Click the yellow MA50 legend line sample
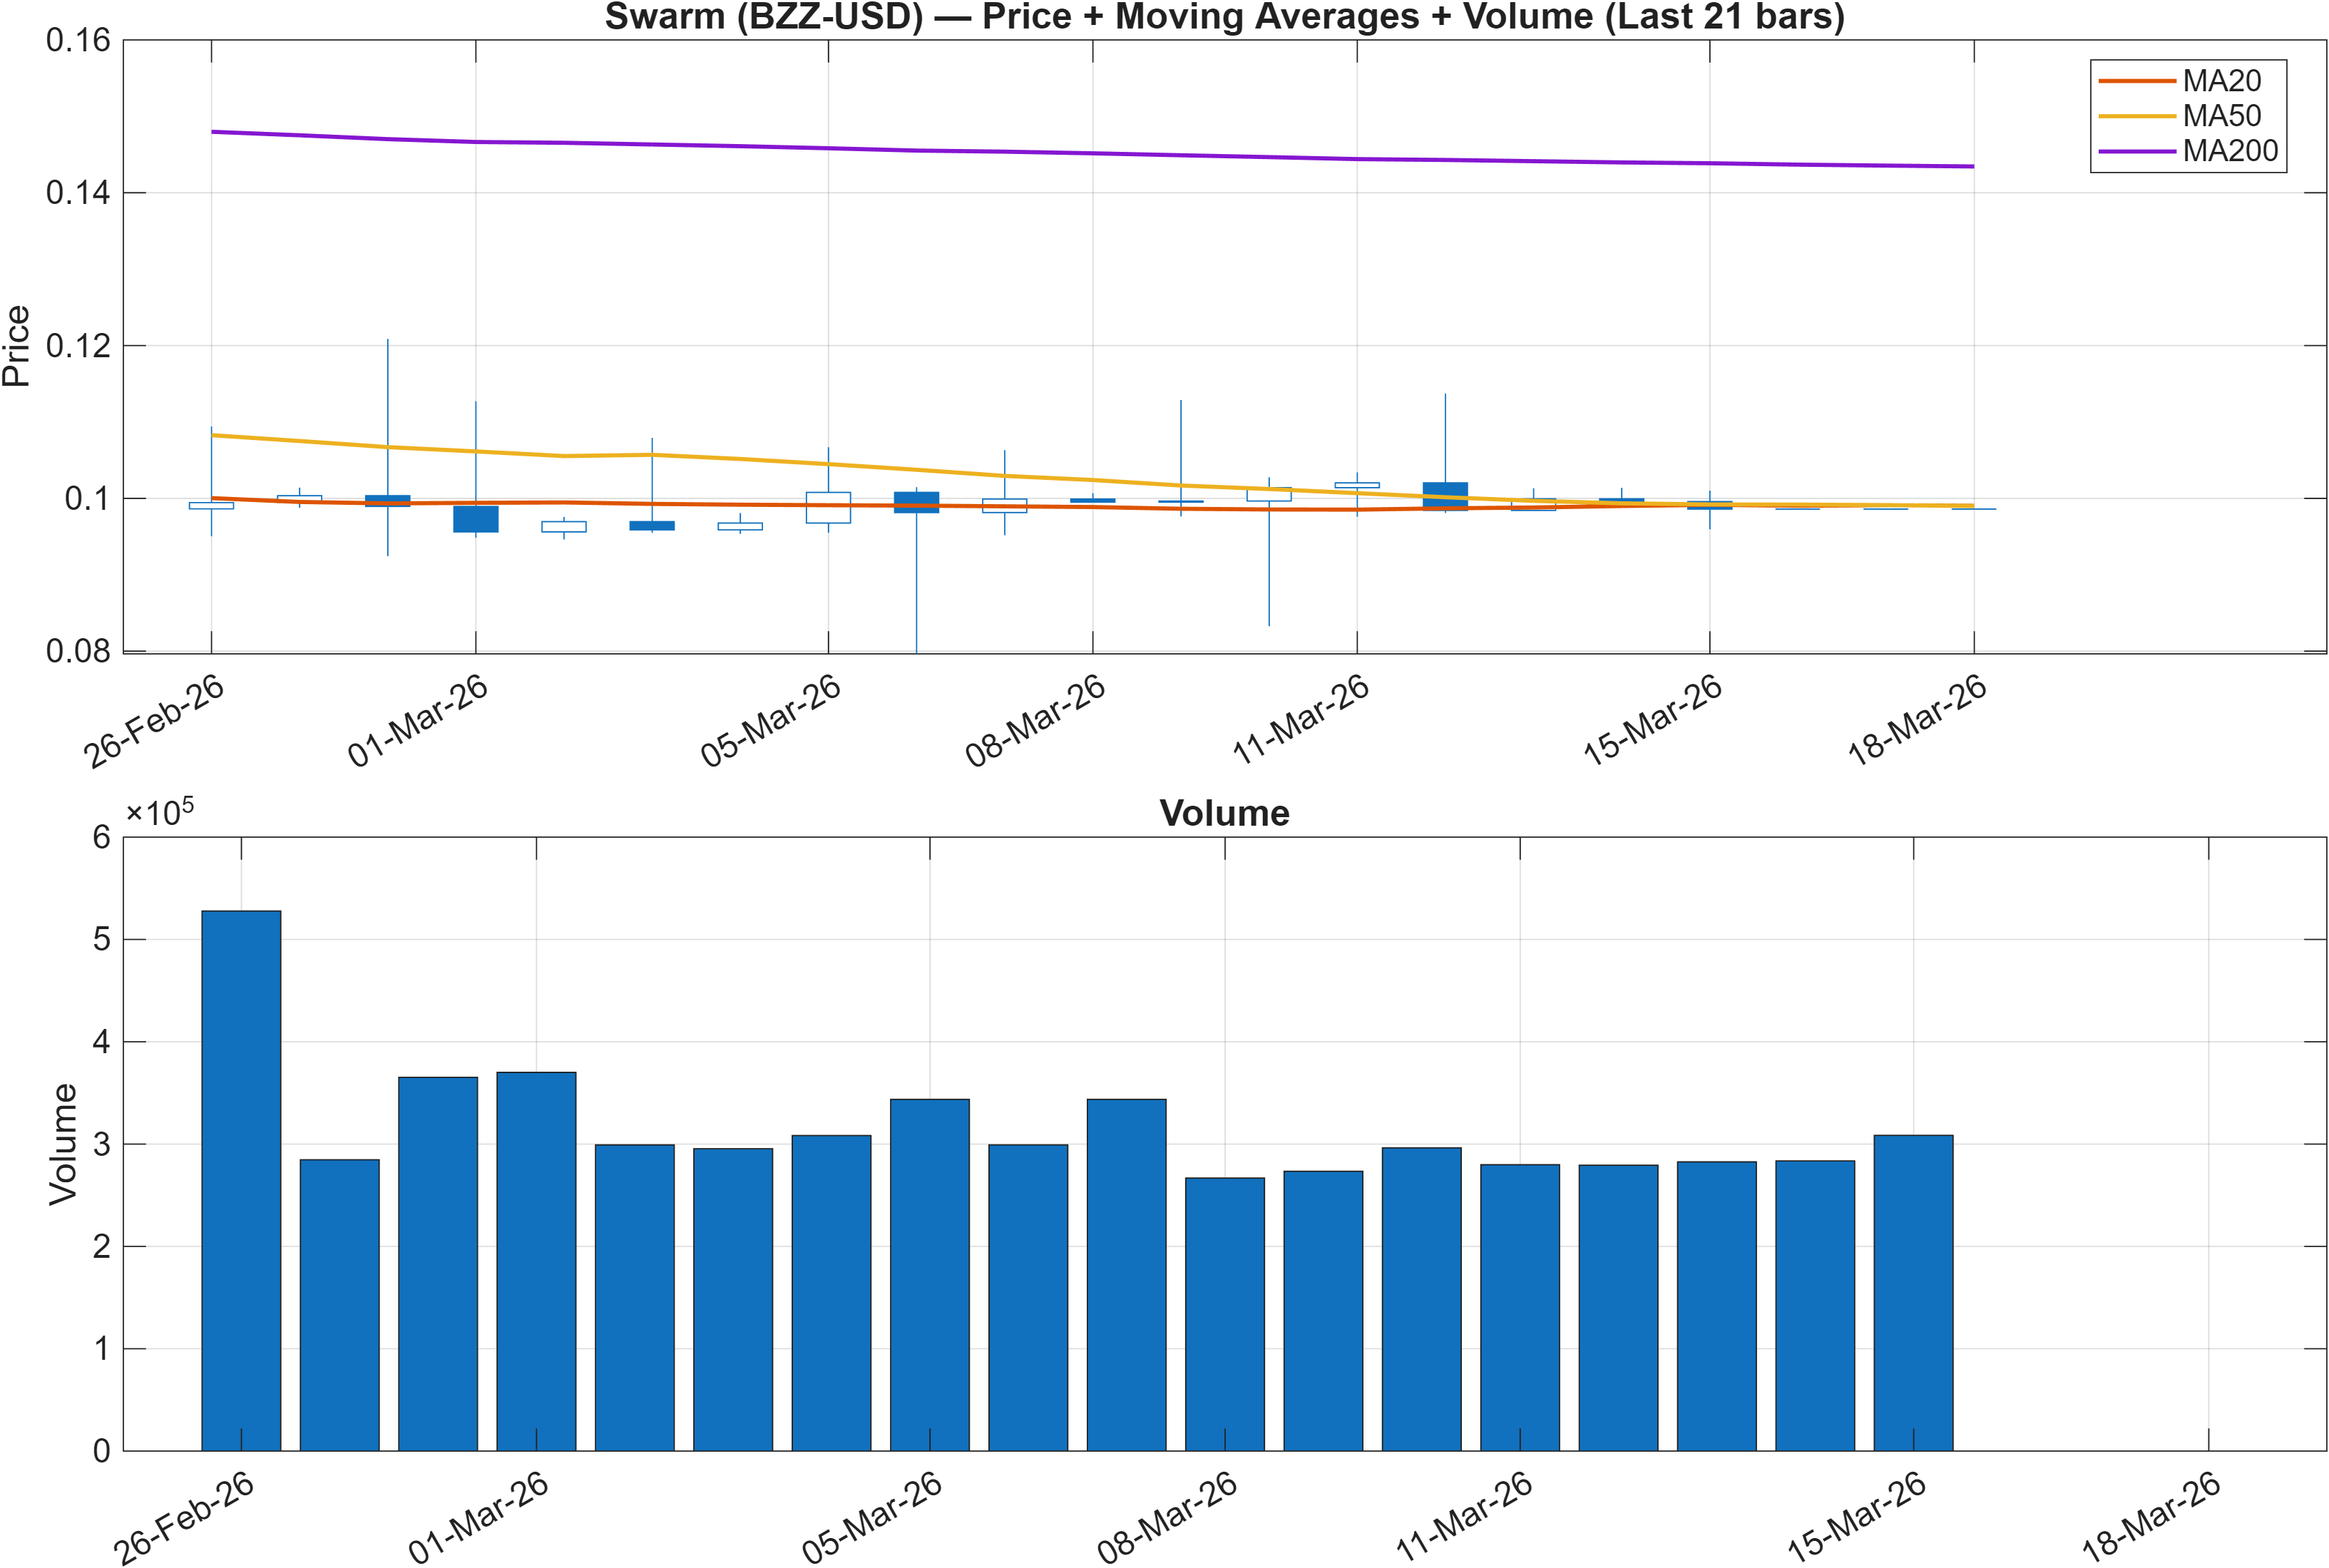The width and height of the screenshot is (2329, 1568). pos(2137,116)
